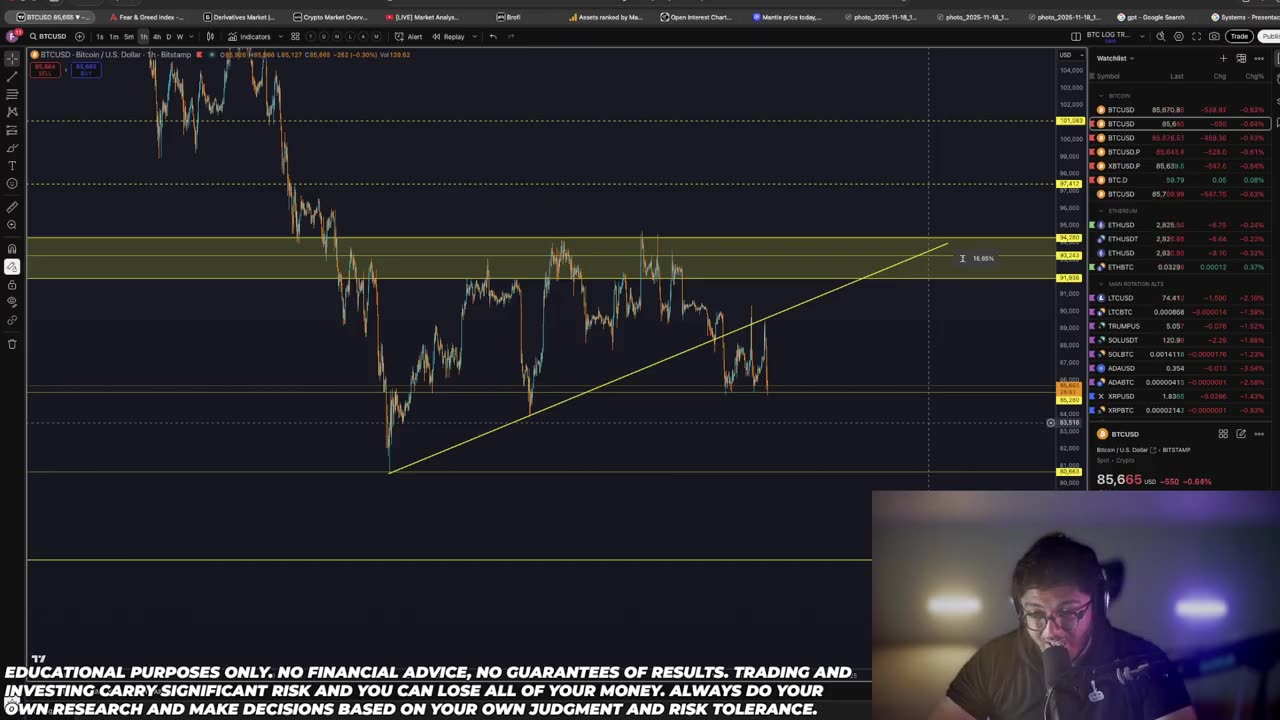Image resolution: width=1280 pixels, height=720 pixels.
Task: Select BTC.D row in watchlist
Action: pos(1180,180)
